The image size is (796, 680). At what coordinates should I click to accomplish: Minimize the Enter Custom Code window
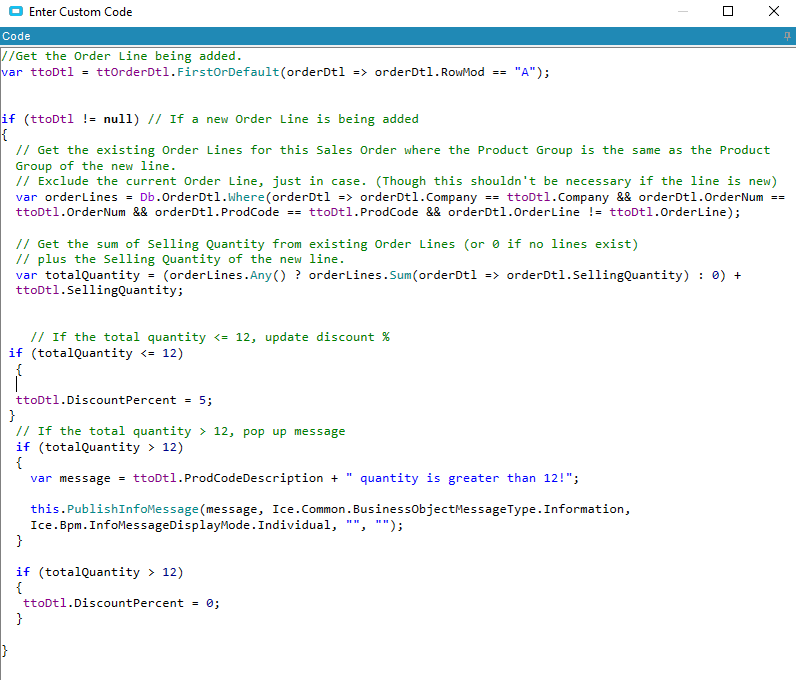click(x=683, y=11)
